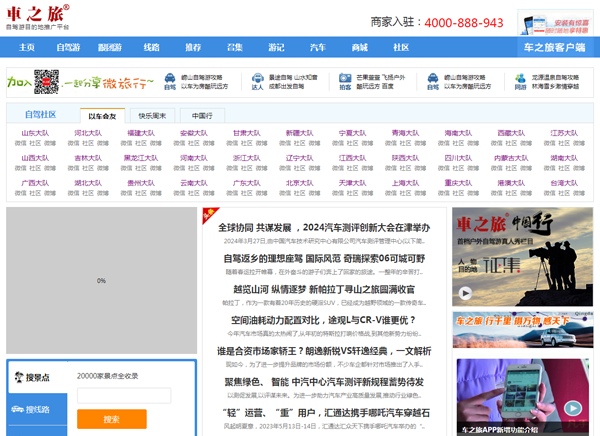The height and width of the screenshot is (436, 600).
Task: Open 四川大队 link
Action: click(458, 158)
